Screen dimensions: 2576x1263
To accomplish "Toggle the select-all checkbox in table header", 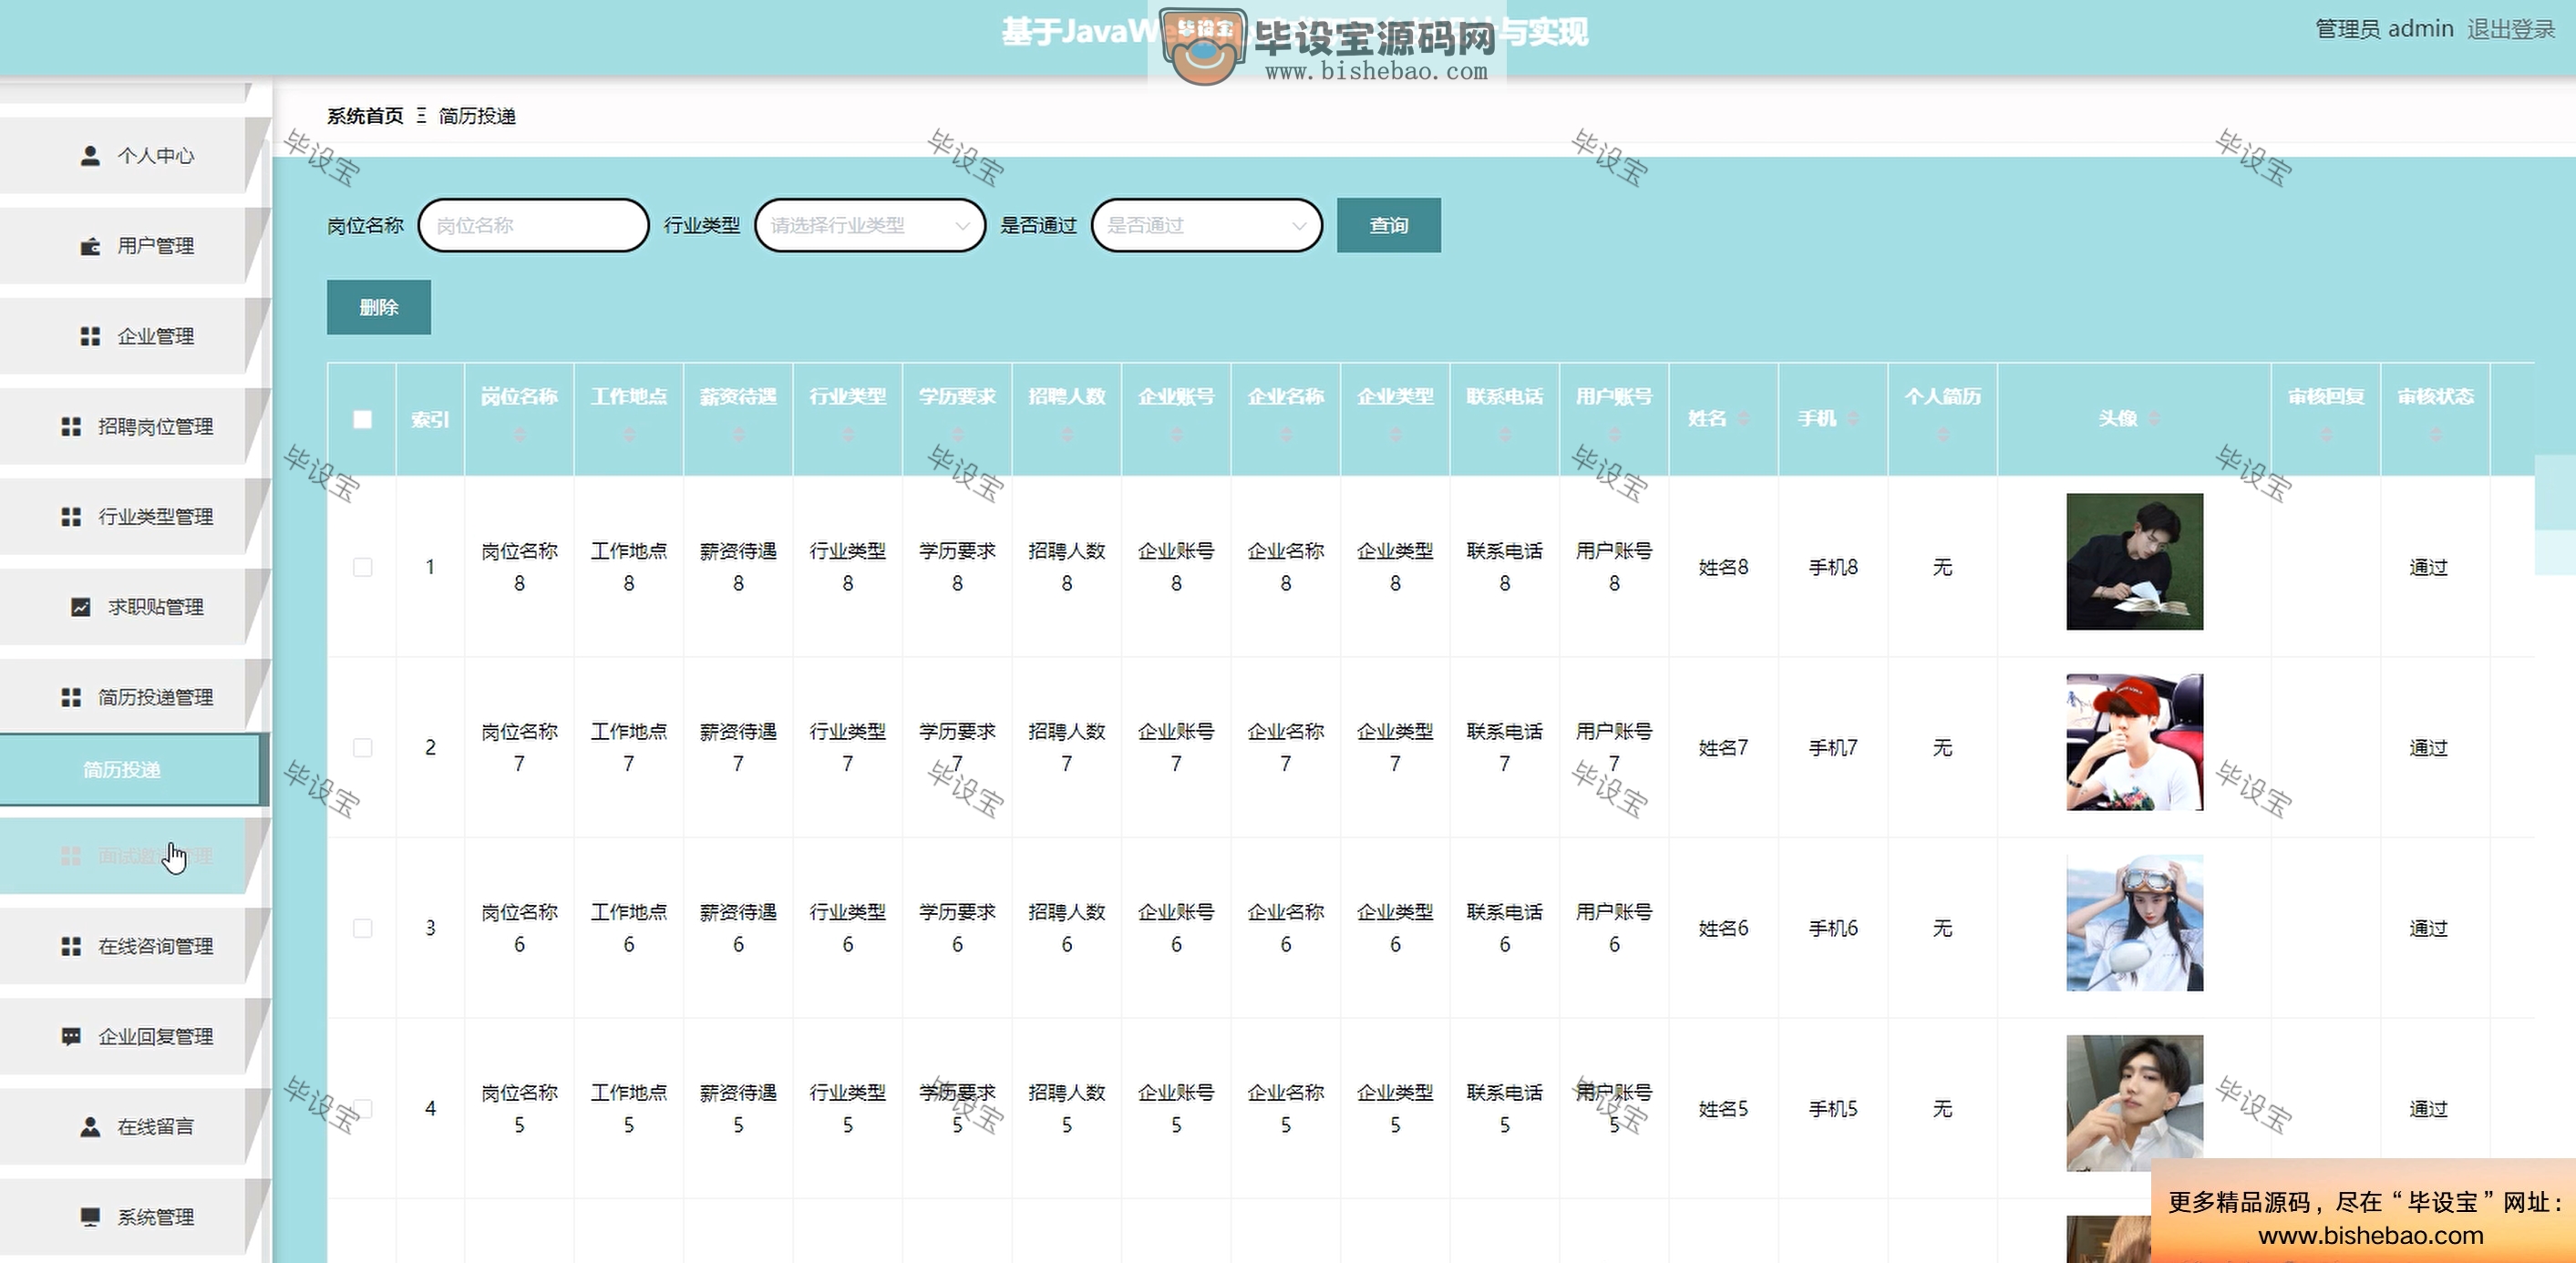I will click(x=363, y=419).
